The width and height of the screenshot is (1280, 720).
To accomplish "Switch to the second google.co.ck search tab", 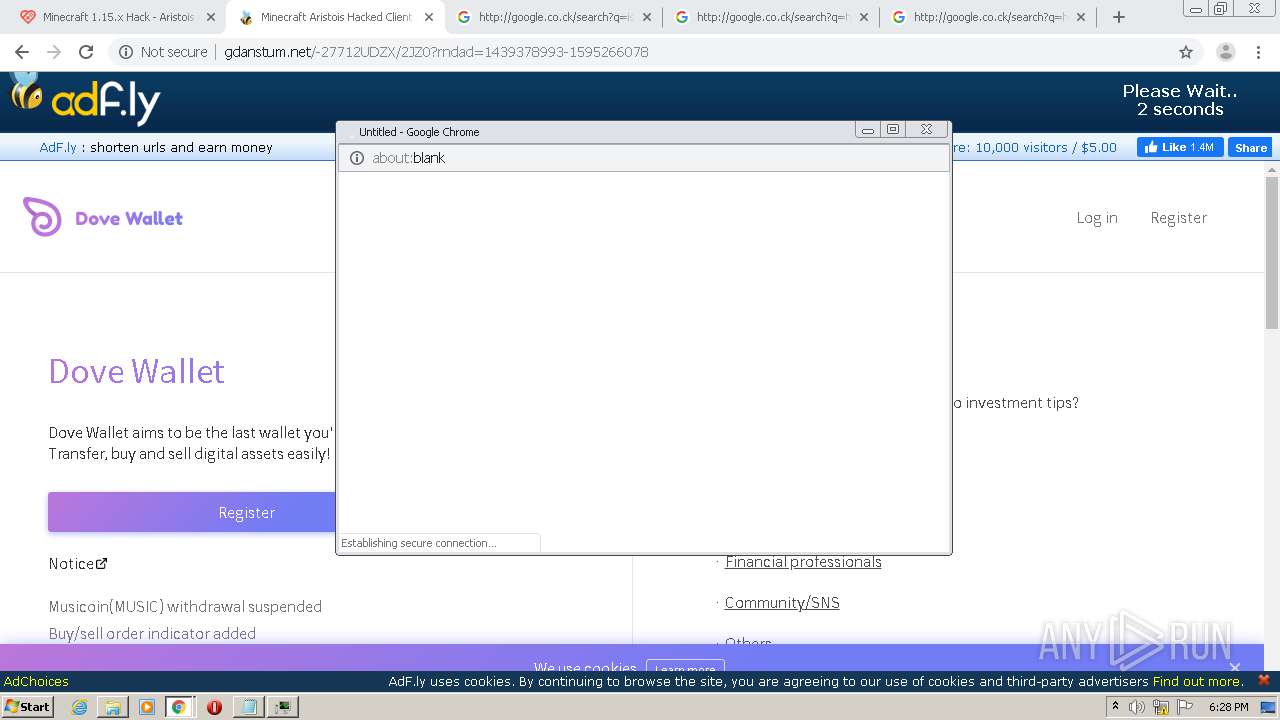I will (x=772, y=17).
